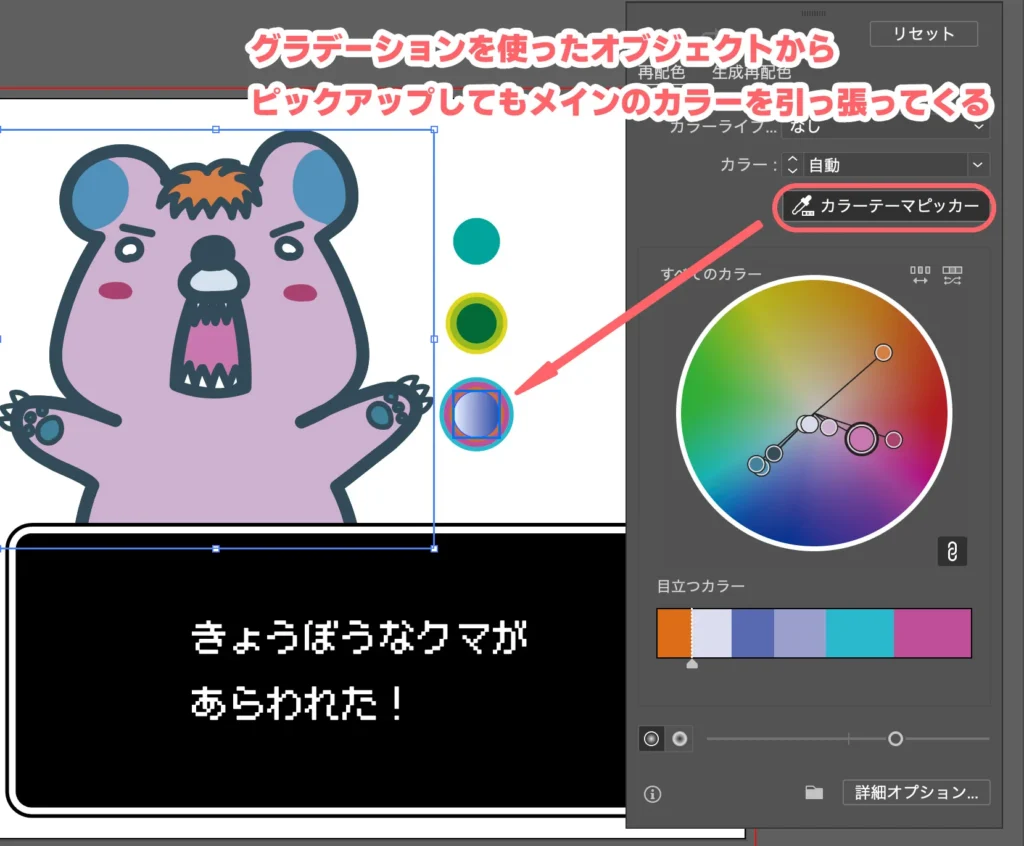This screenshot has height=846, width=1024.
Task: Activate the カラーテーマピッカー eyedropper
Action: pos(884,208)
